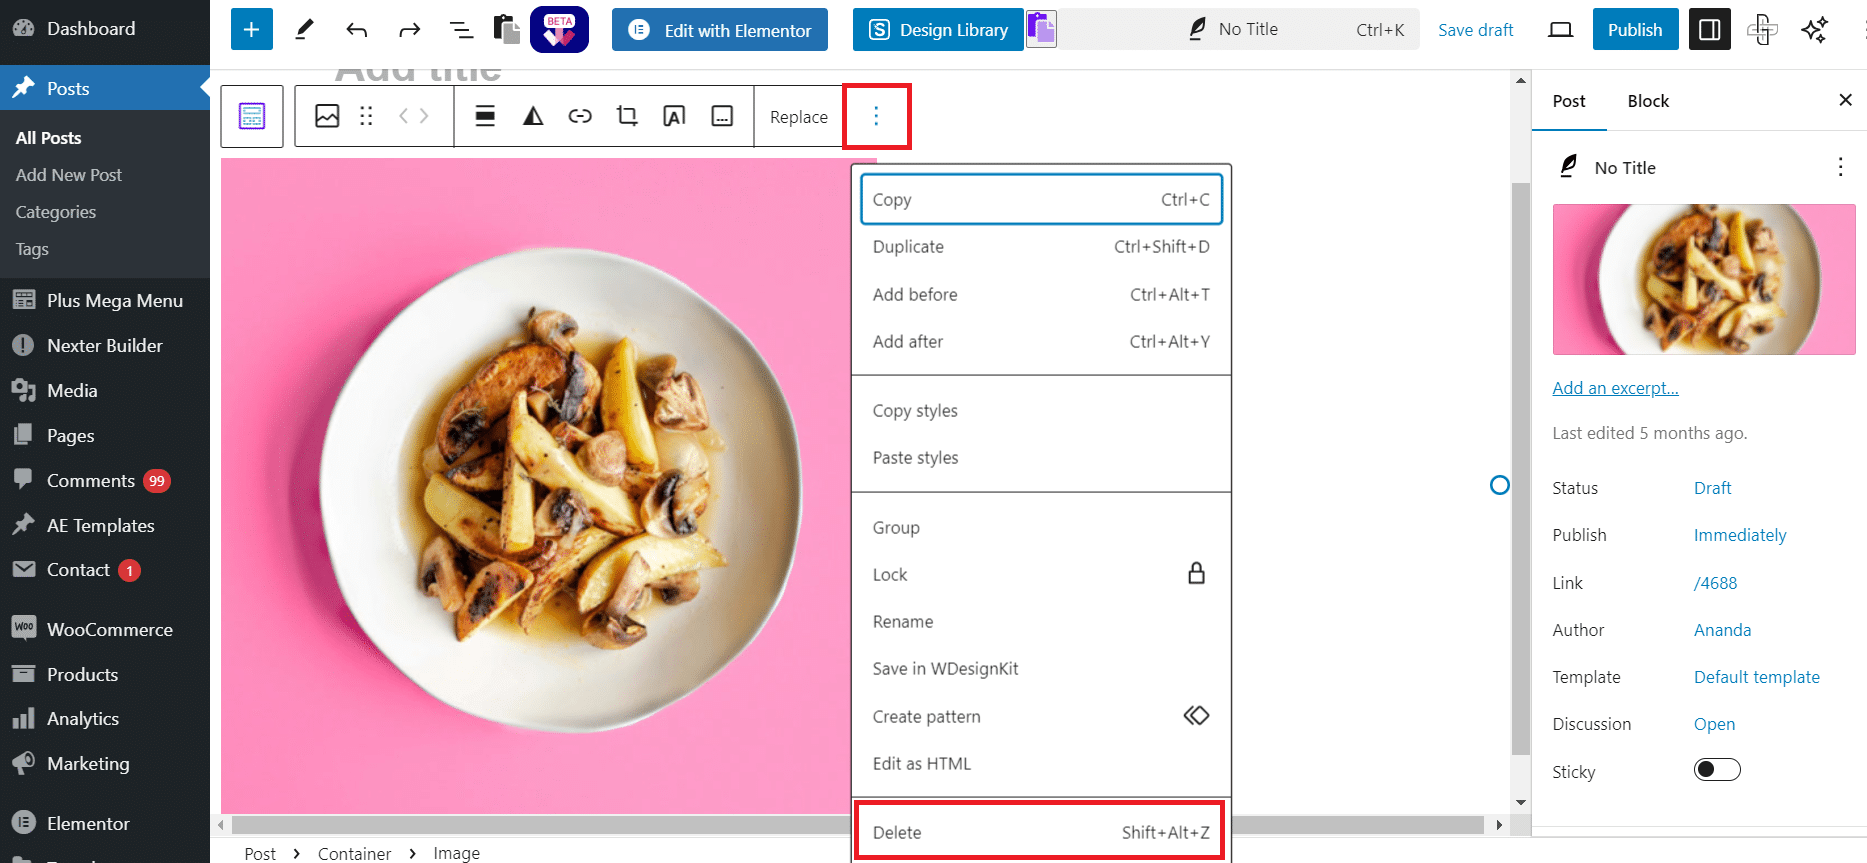The height and width of the screenshot is (863, 1867).
Task: Select Paste styles menu entry
Action: 1041,458
